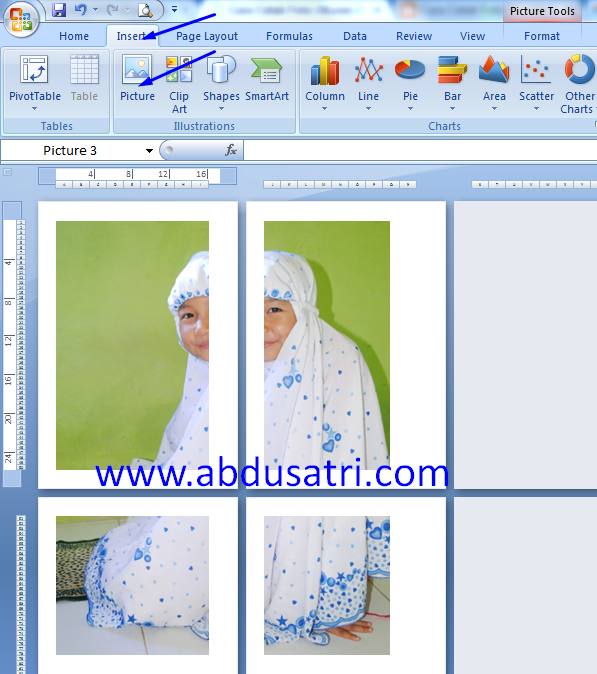Open the Name Box dropdown arrow
Viewport: 597px width, 674px height.
pyautogui.click(x=149, y=151)
